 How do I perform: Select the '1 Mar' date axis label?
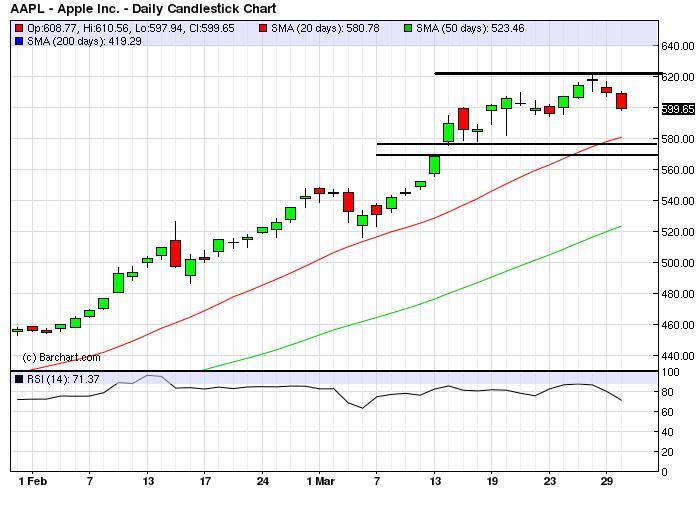pos(319,480)
